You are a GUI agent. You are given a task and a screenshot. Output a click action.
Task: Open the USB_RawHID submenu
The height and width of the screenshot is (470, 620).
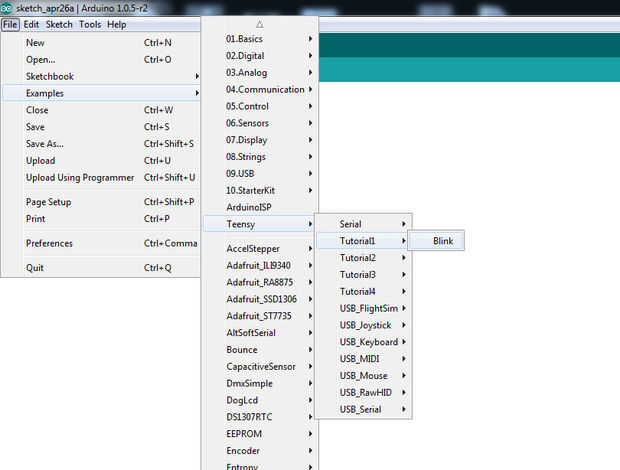pos(363,393)
